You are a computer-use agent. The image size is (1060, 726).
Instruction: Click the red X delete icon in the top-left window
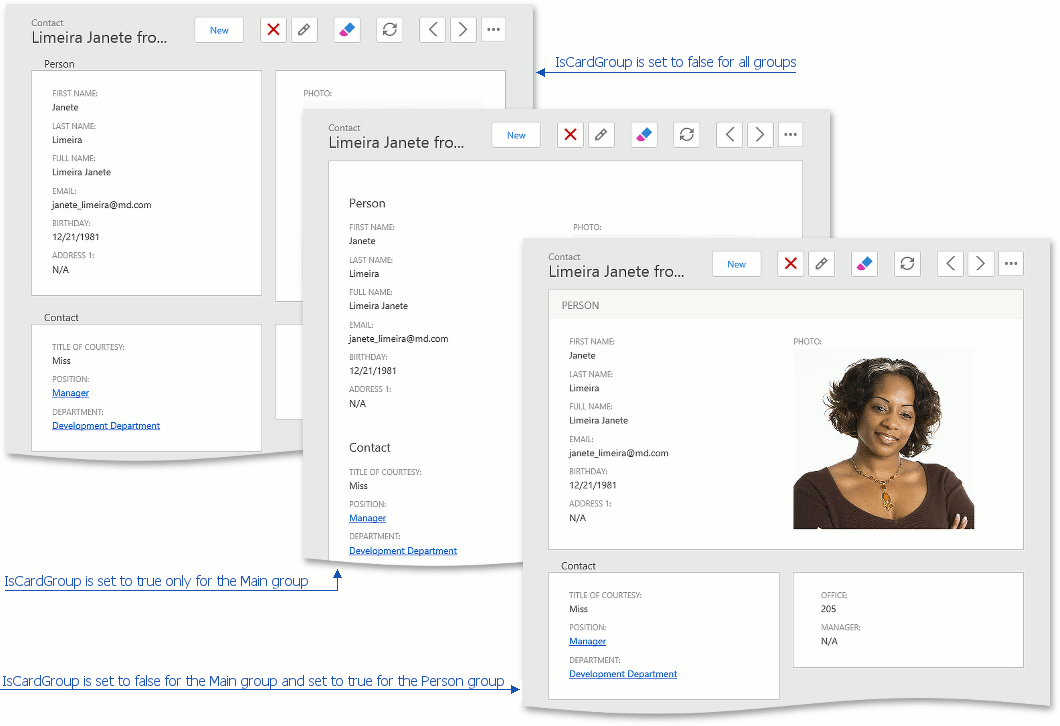pyautogui.click(x=273, y=30)
